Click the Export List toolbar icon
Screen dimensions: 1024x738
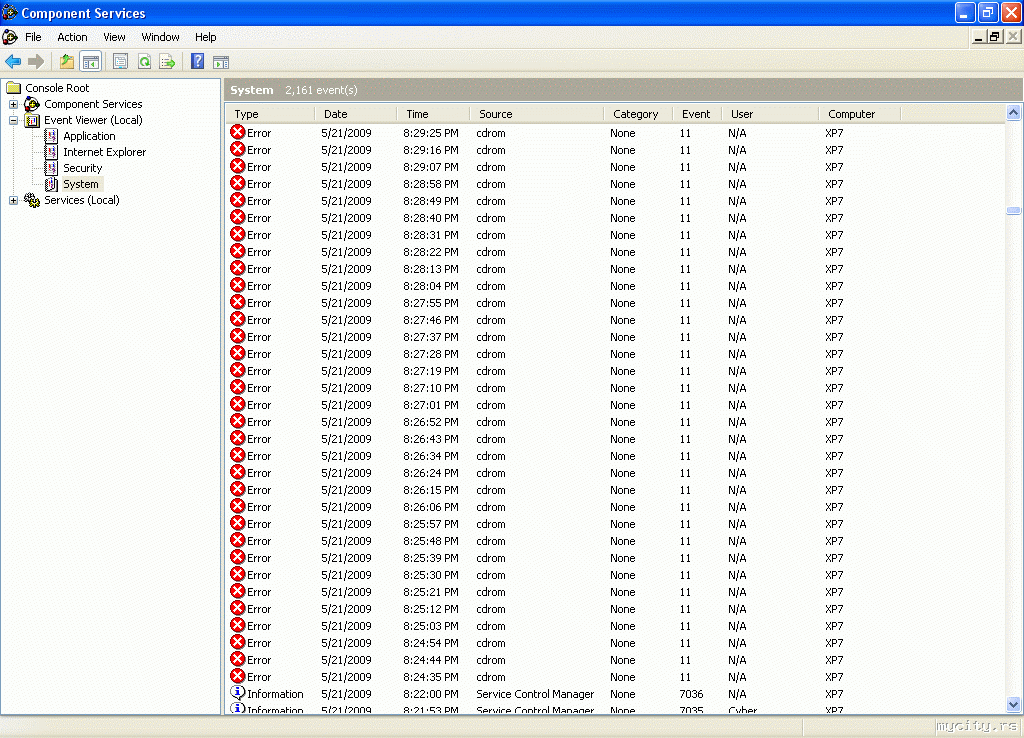tap(167, 62)
